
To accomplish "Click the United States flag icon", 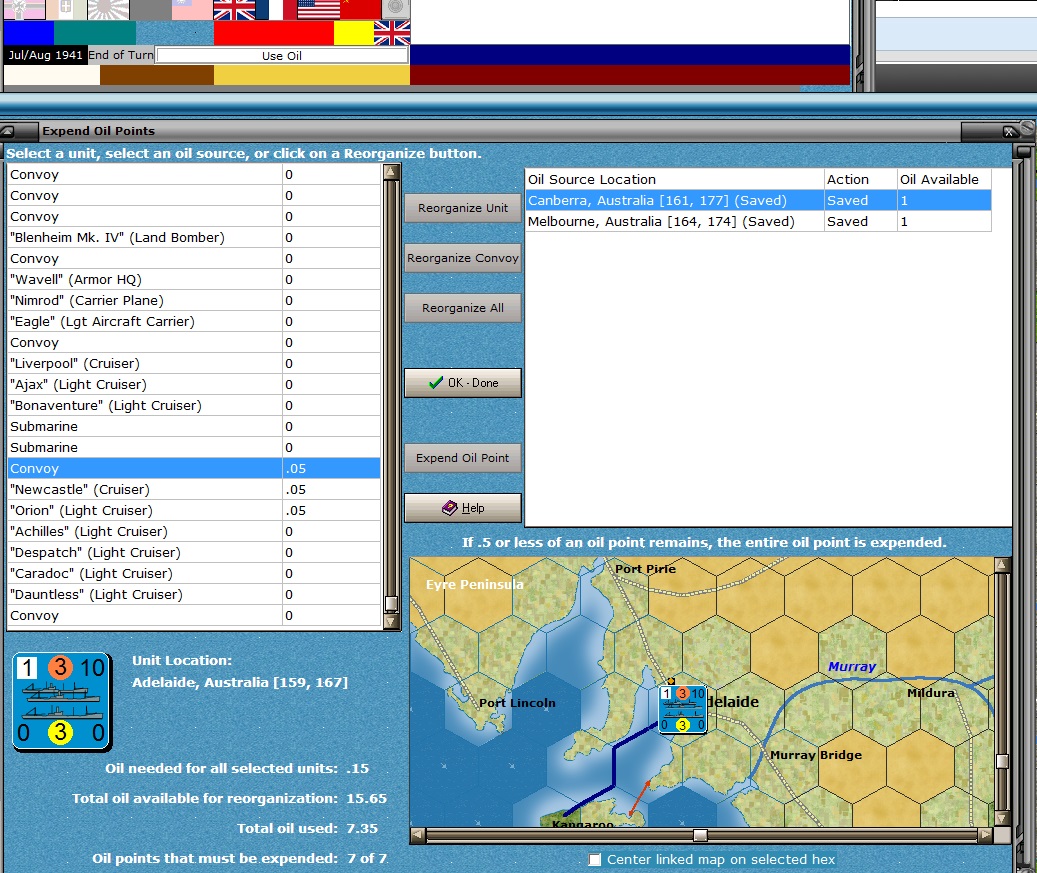I will click(319, 10).
